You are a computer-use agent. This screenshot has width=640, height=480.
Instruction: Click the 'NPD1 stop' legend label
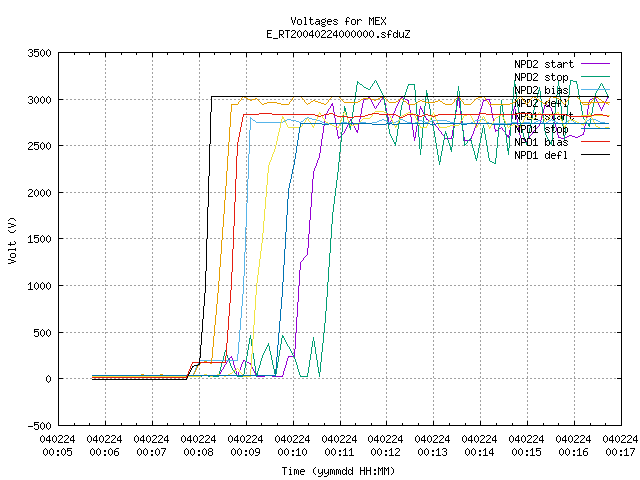coord(541,129)
